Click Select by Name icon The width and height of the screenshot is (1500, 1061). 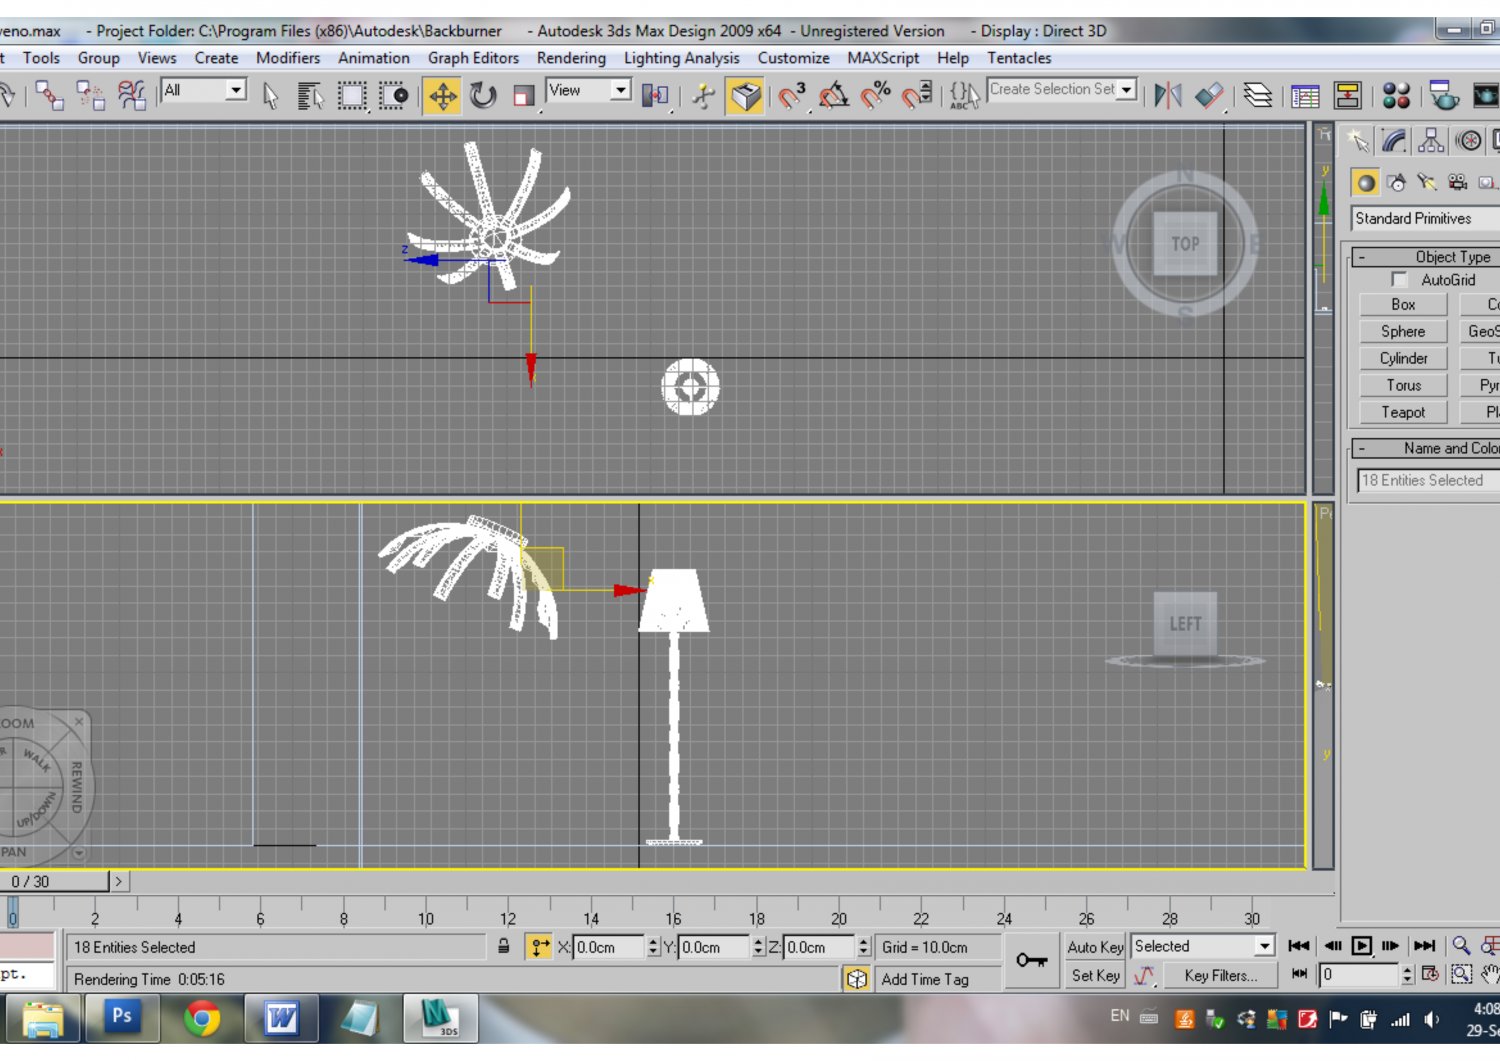pyautogui.click(x=310, y=95)
